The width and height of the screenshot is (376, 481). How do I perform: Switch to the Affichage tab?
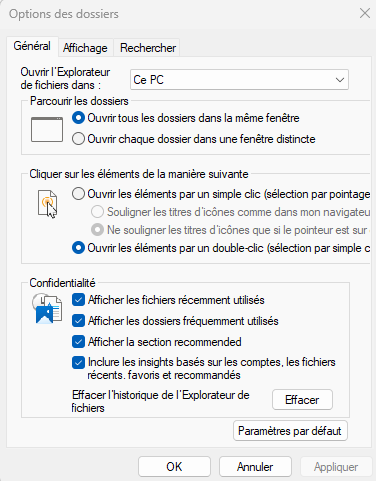[85, 48]
